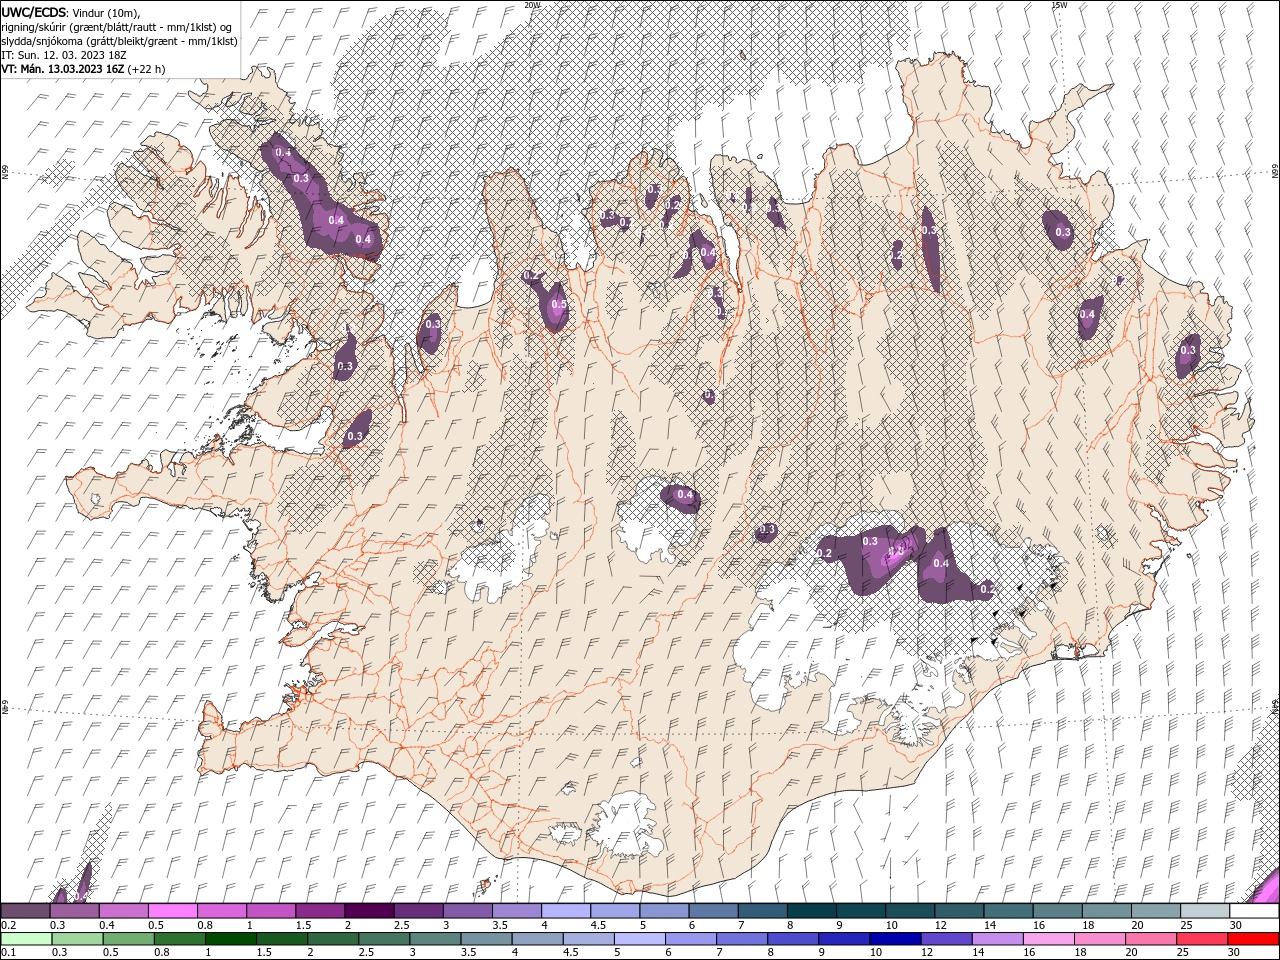Click the UWC/ECDS title text
Image resolution: width=1280 pixels, height=960 pixels.
(x=34, y=12)
